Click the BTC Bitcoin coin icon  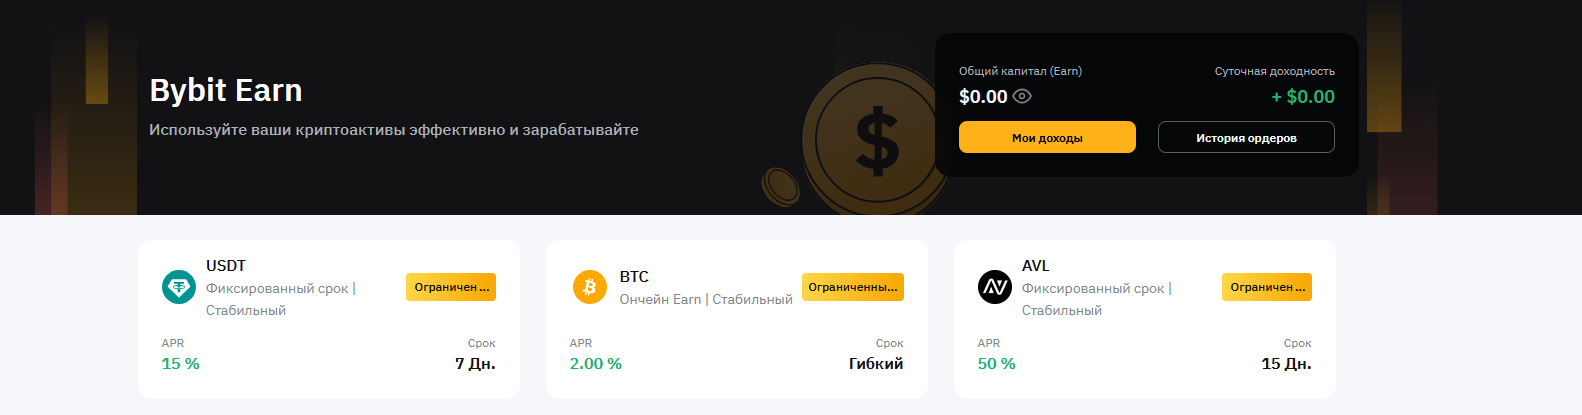[x=590, y=287]
